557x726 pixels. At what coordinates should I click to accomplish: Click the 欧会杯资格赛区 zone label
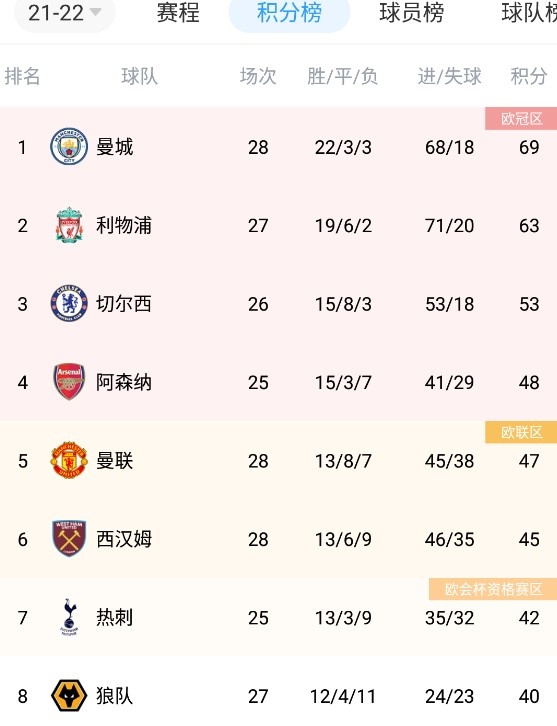493,589
